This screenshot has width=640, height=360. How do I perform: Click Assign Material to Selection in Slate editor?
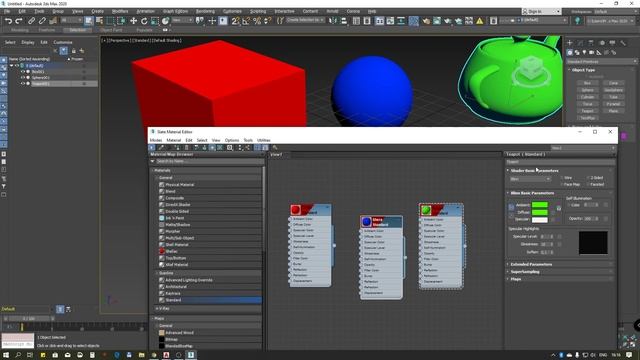(178, 148)
